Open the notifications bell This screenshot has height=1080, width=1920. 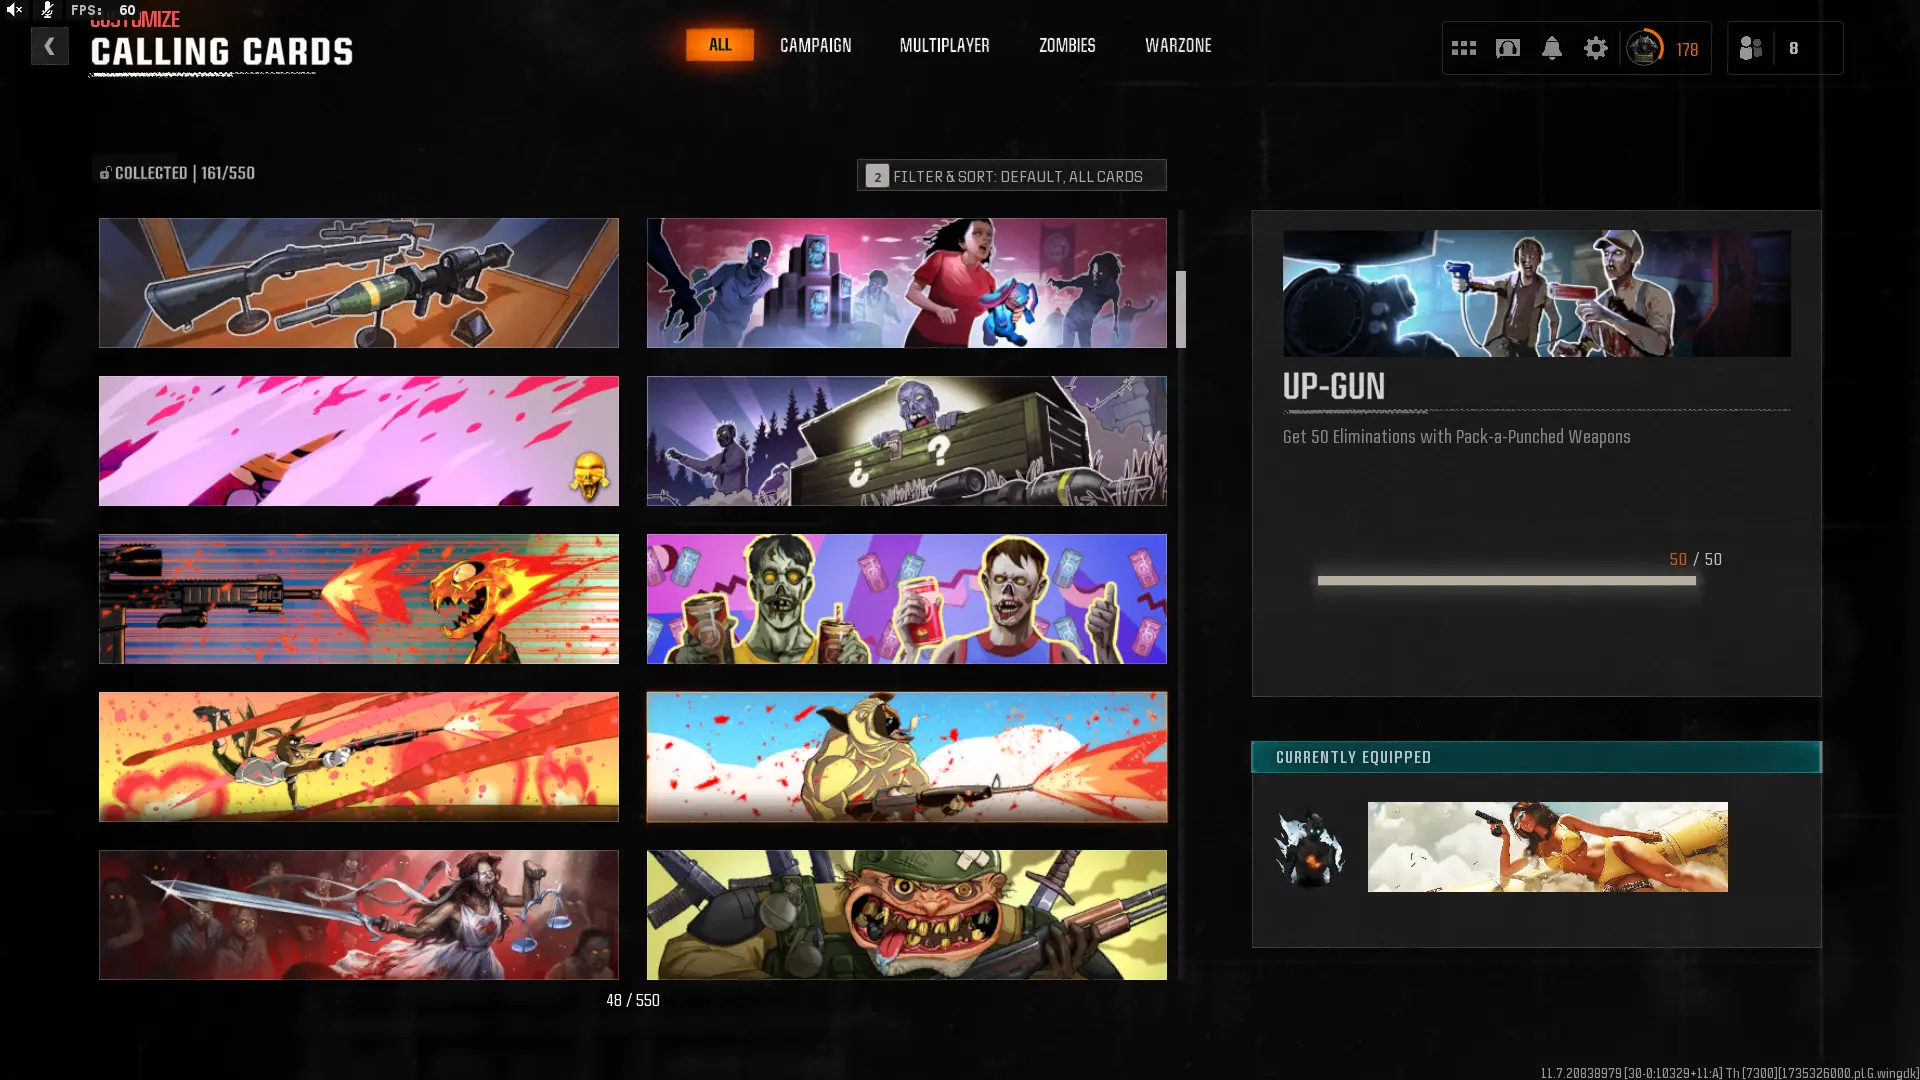[1551, 48]
